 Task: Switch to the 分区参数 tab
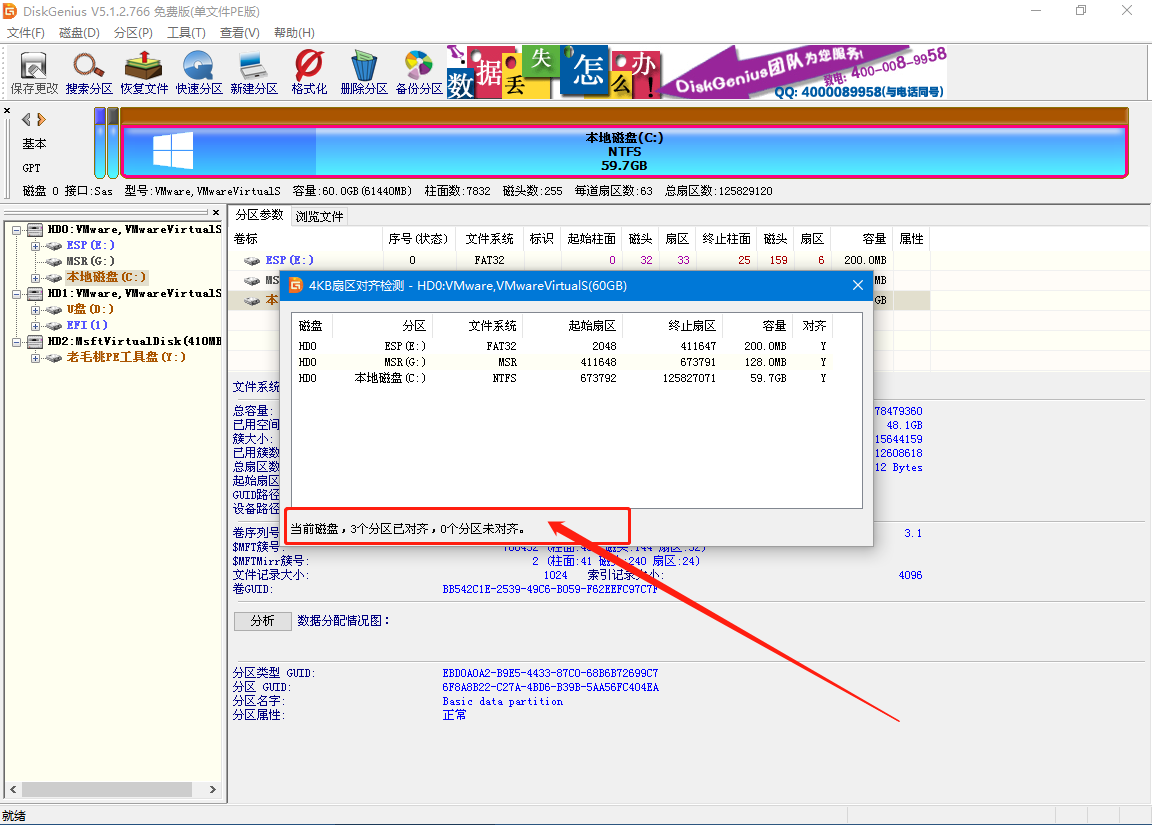[x=259, y=215]
